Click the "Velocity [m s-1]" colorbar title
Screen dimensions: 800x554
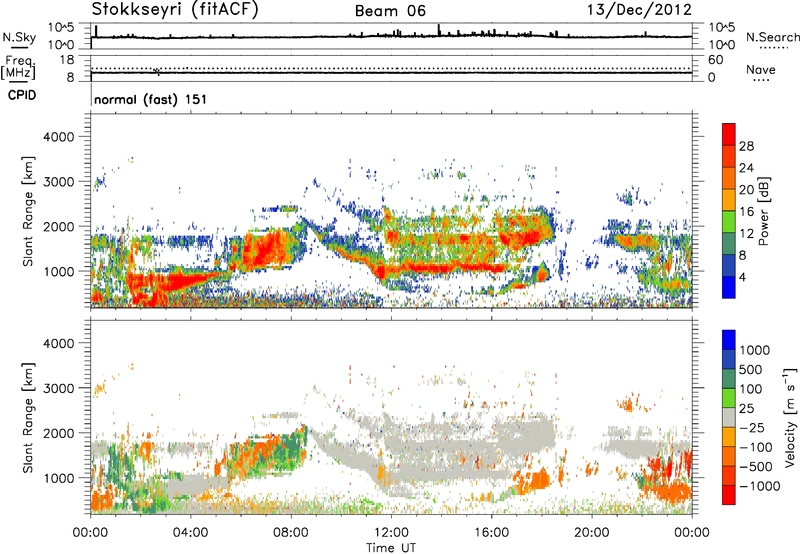[x=790, y=417]
